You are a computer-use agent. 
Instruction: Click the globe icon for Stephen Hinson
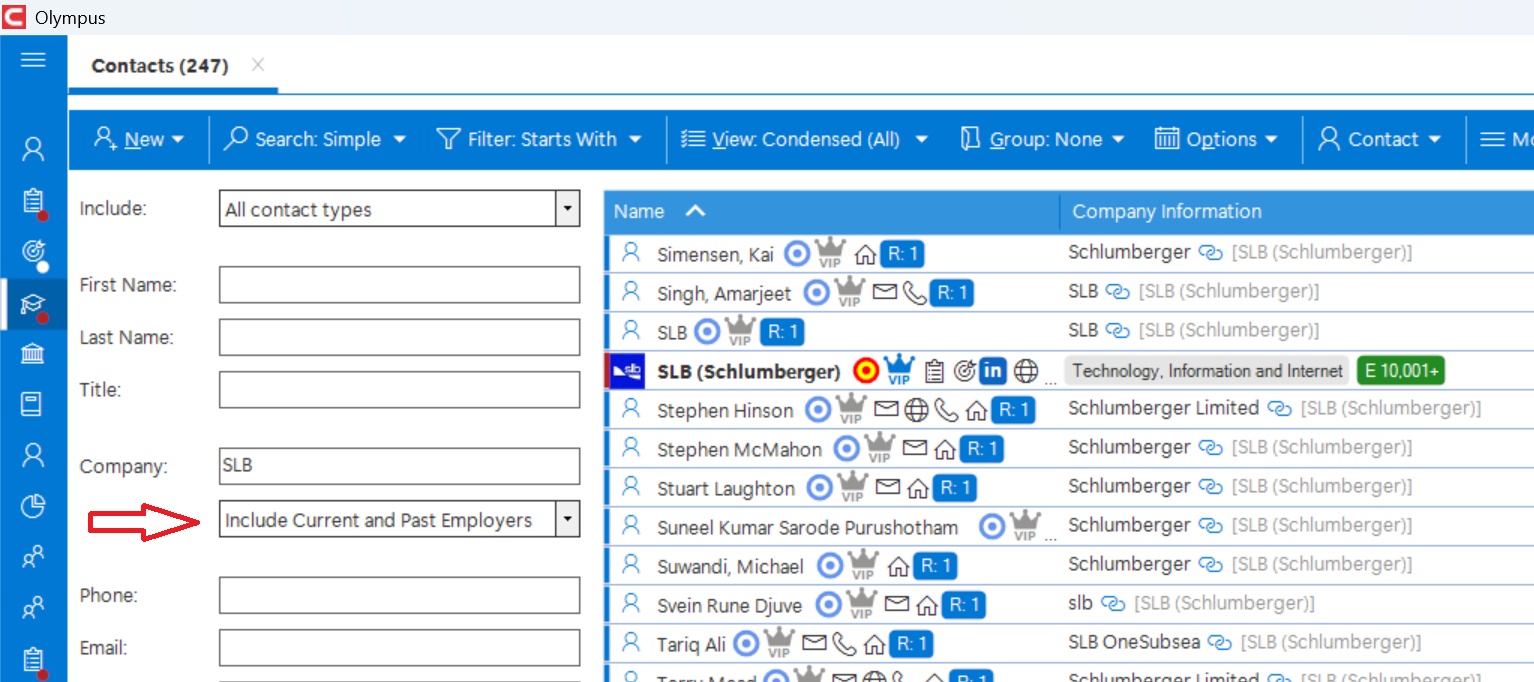[x=917, y=410]
